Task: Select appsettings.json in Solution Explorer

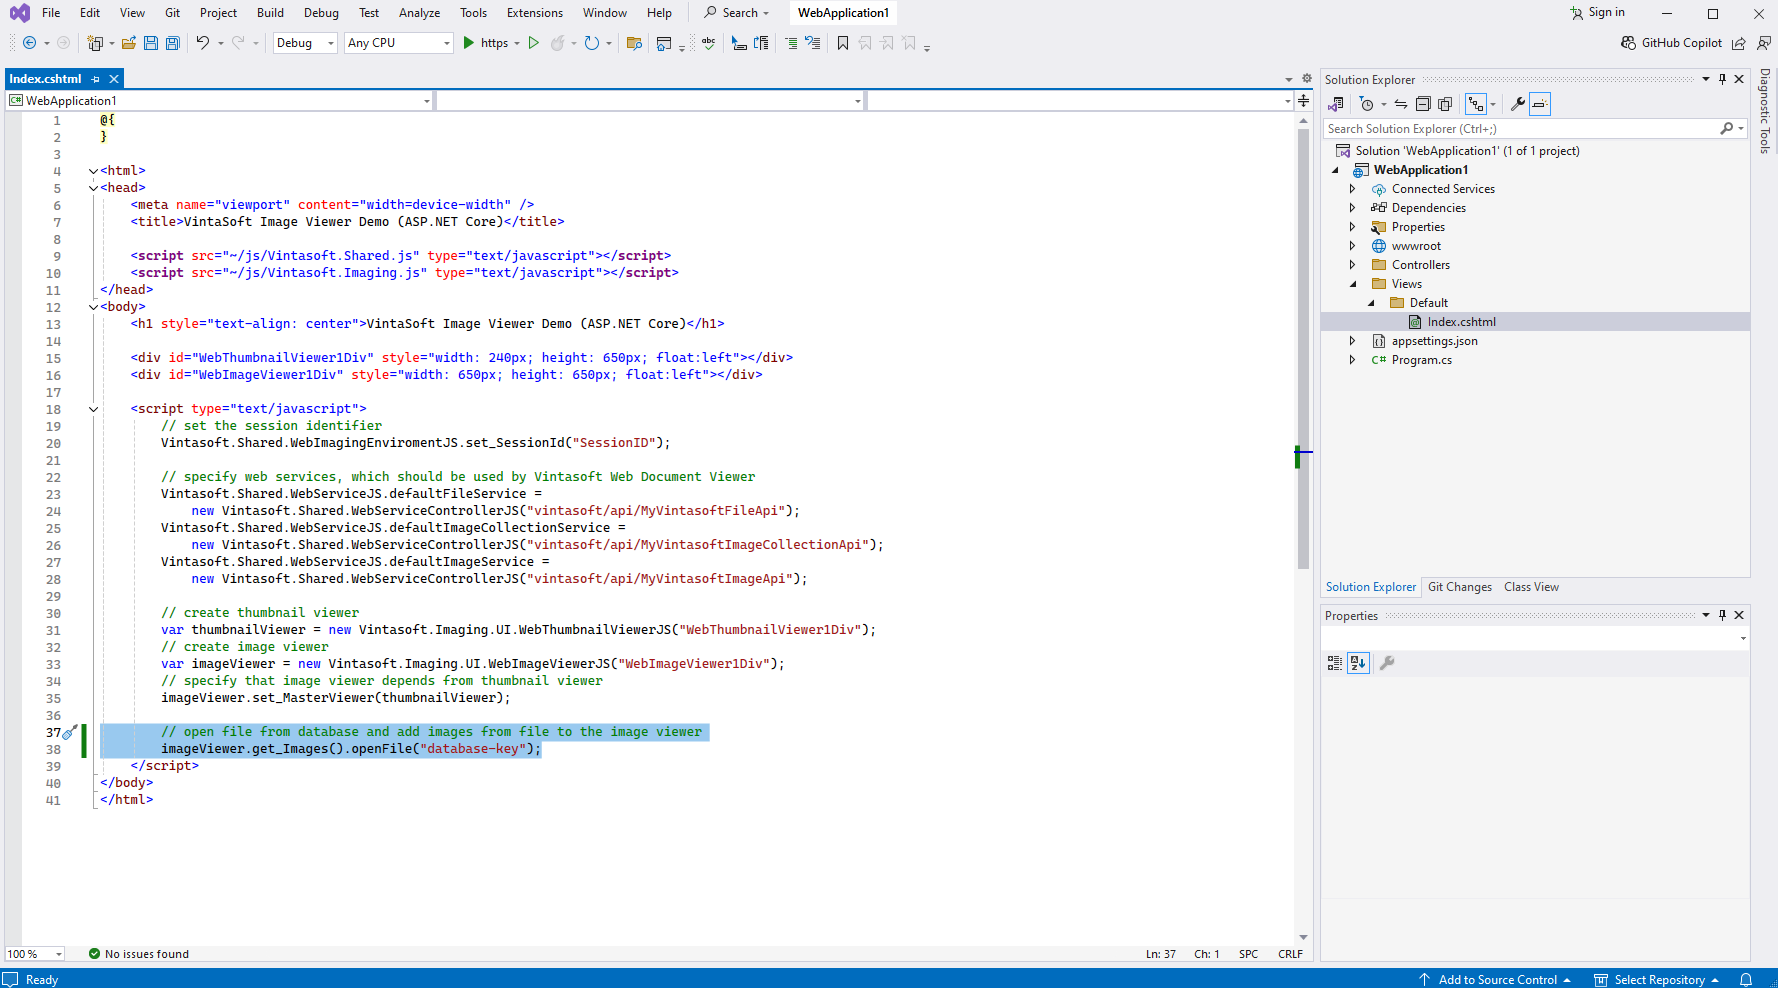Action: click(x=1434, y=341)
